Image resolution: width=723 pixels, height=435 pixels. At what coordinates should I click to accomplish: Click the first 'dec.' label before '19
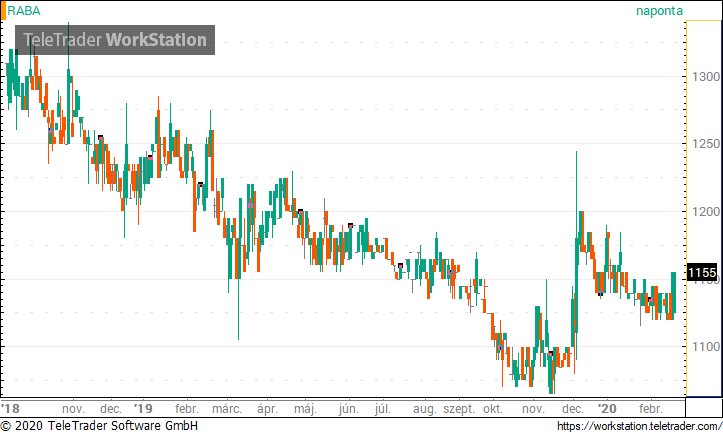pos(111,409)
